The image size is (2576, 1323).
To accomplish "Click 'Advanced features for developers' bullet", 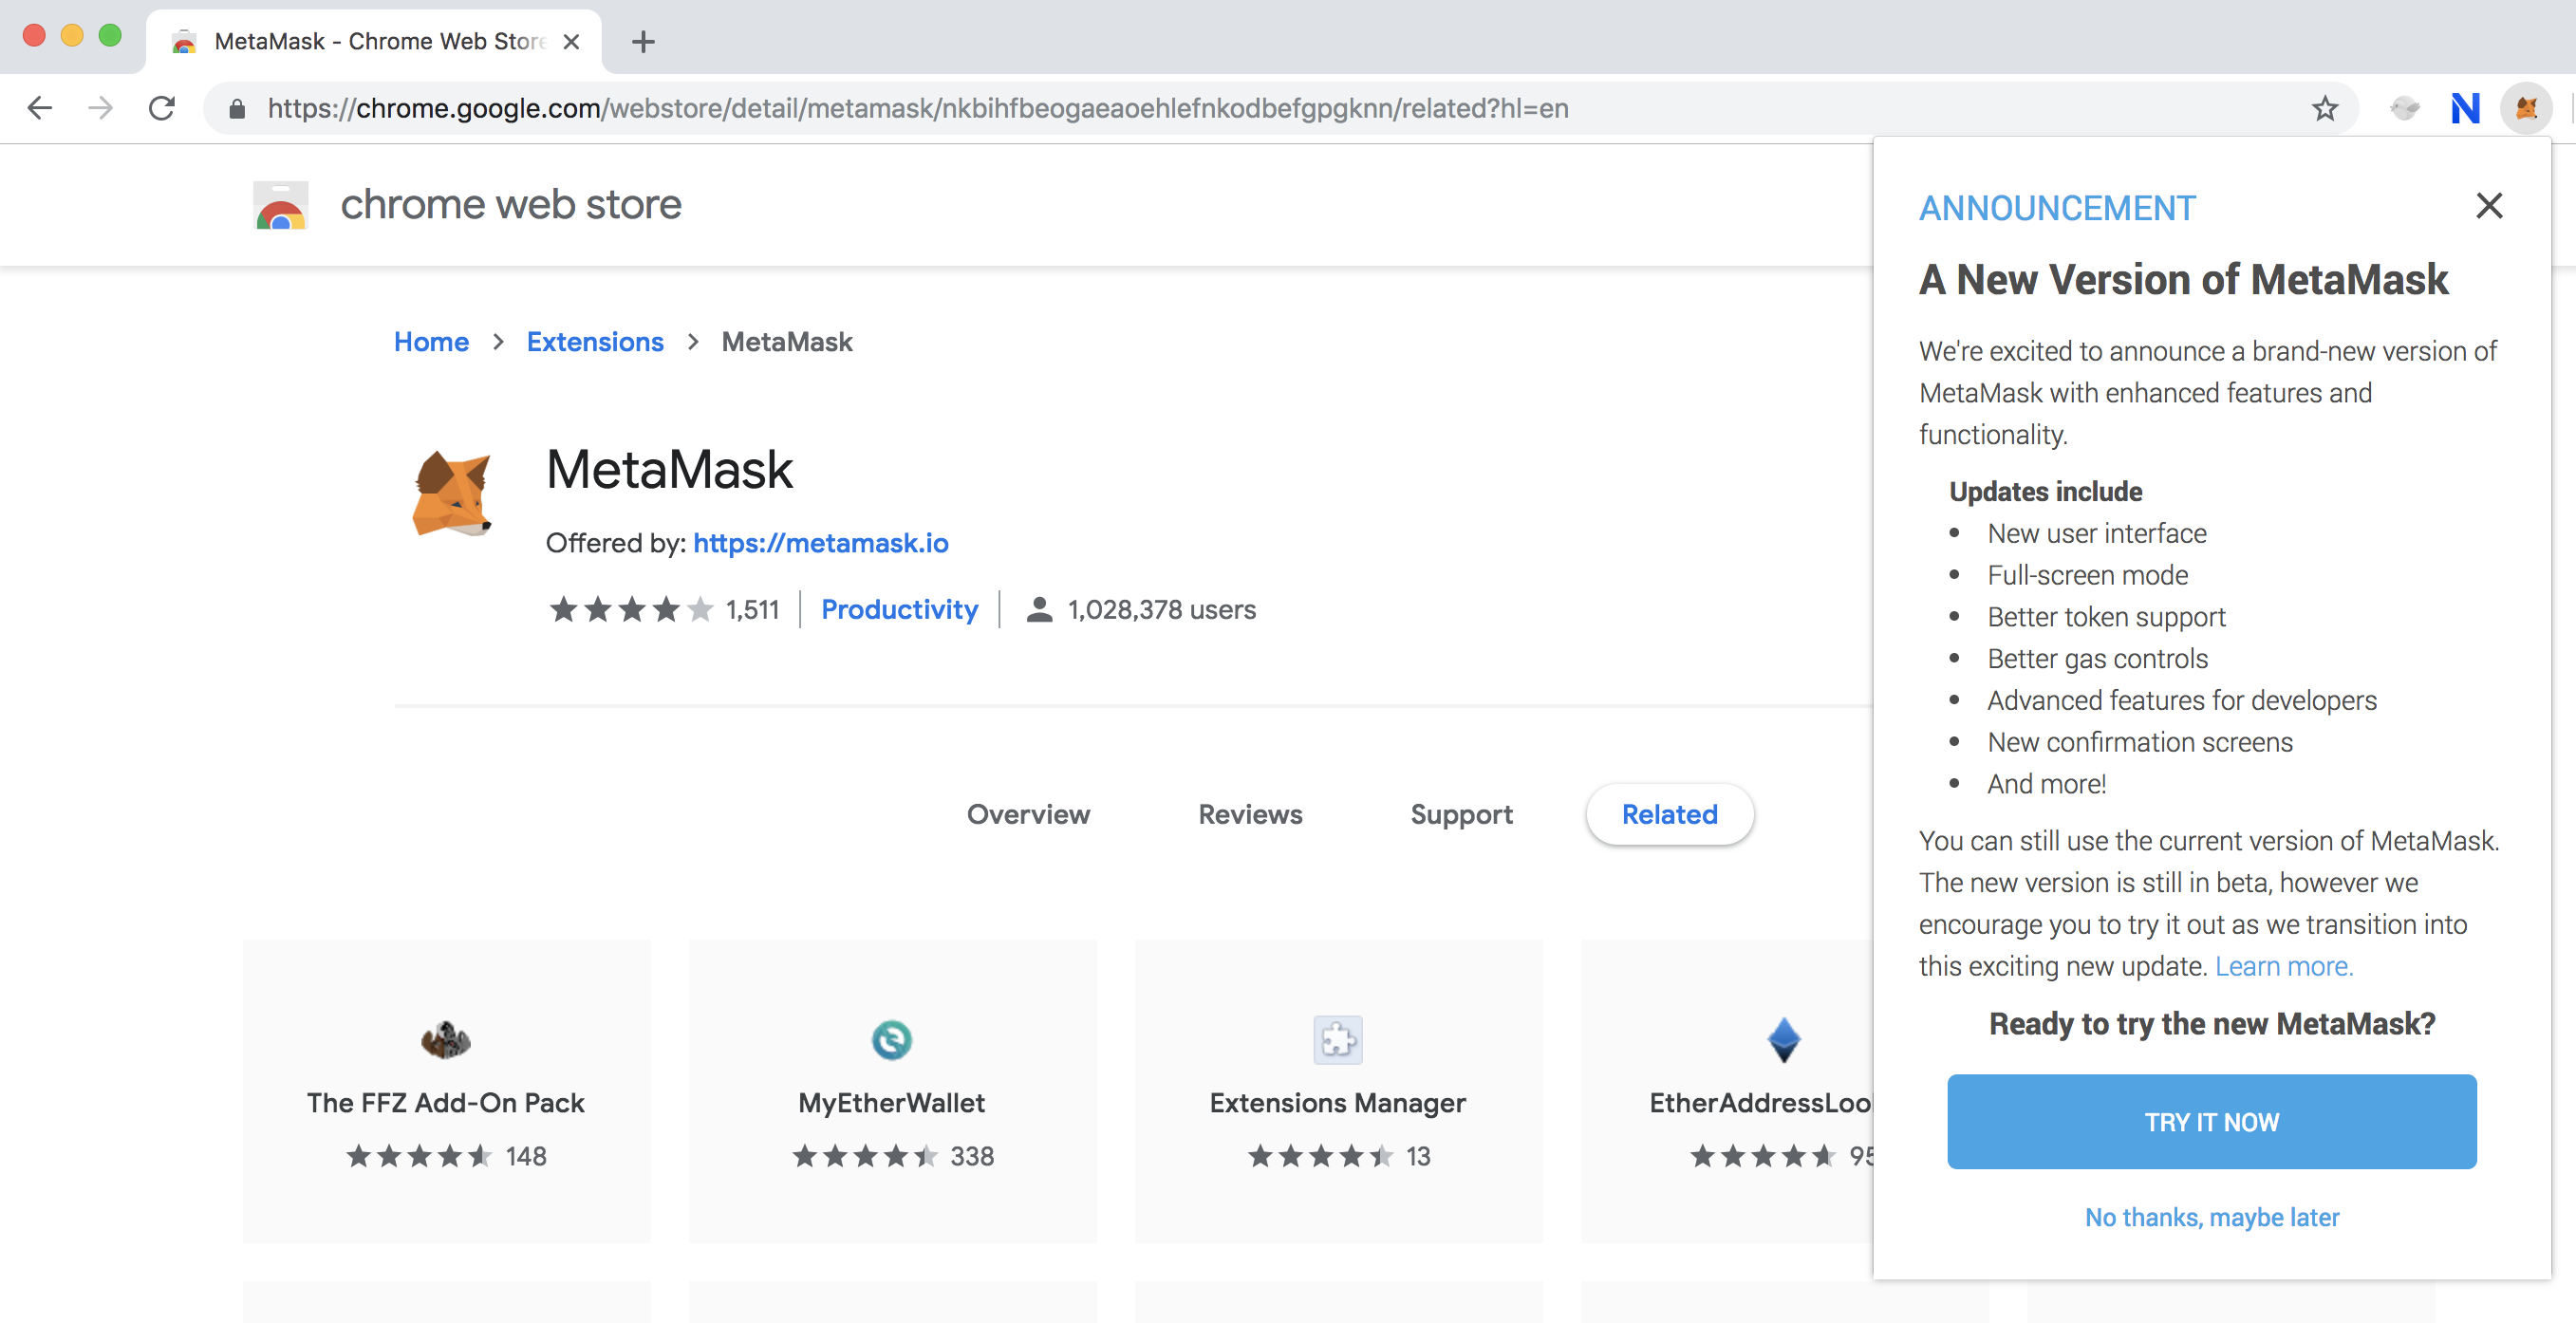I will (2182, 700).
